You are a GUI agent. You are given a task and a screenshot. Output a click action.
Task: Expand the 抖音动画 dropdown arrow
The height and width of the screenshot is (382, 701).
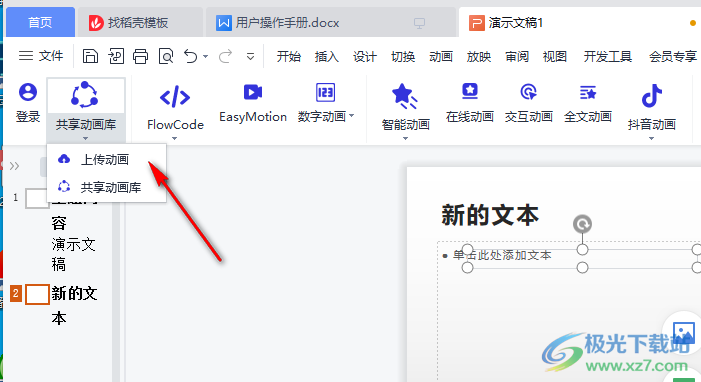click(x=651, y=138)
